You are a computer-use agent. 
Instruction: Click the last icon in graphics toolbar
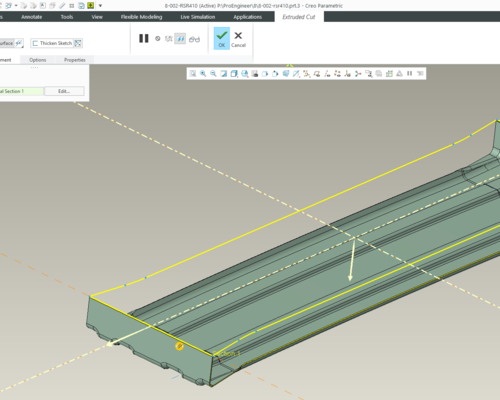[x=420, y=74]
